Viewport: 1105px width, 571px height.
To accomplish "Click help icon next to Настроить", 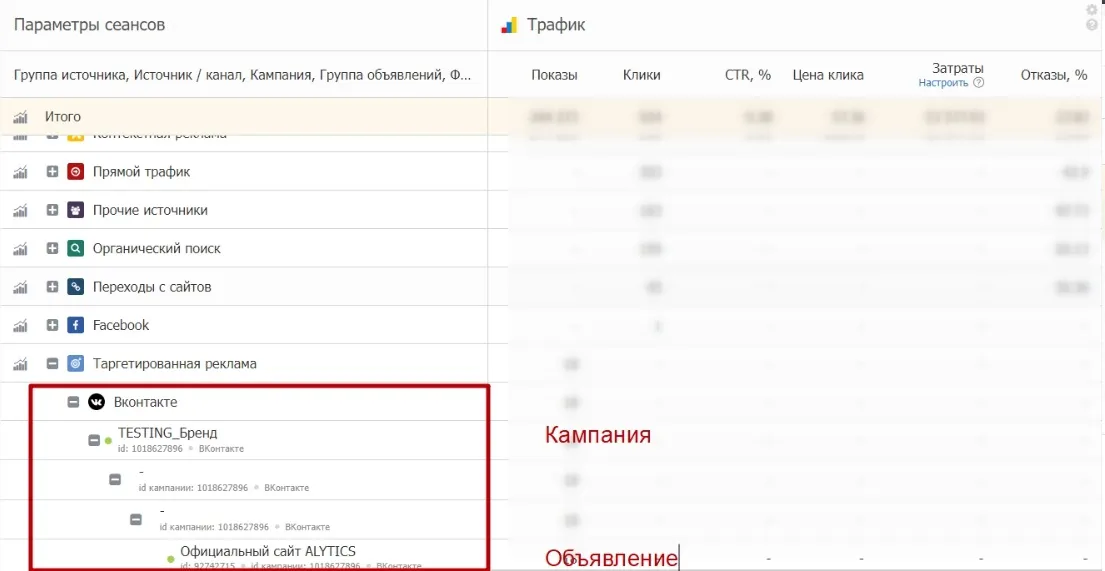I will click(978, 82).
